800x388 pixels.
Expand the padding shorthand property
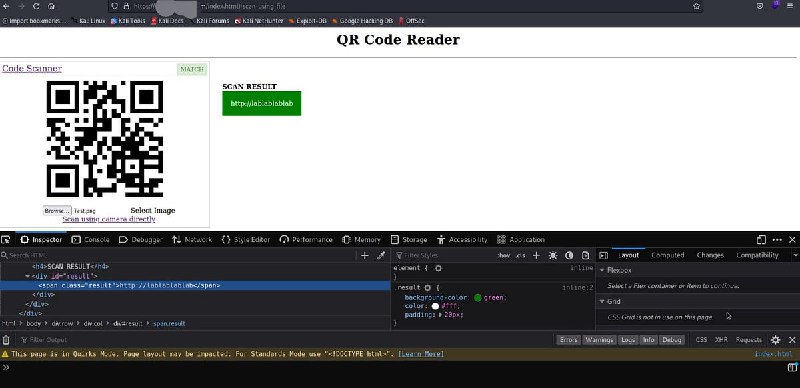(440, 315)
